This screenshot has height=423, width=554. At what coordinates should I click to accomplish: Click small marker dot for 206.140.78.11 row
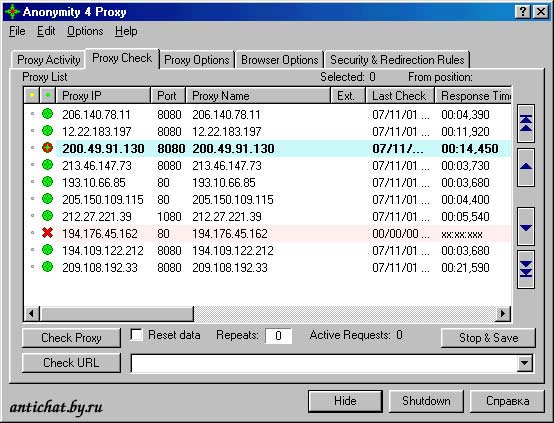click(x=33, y=114)
